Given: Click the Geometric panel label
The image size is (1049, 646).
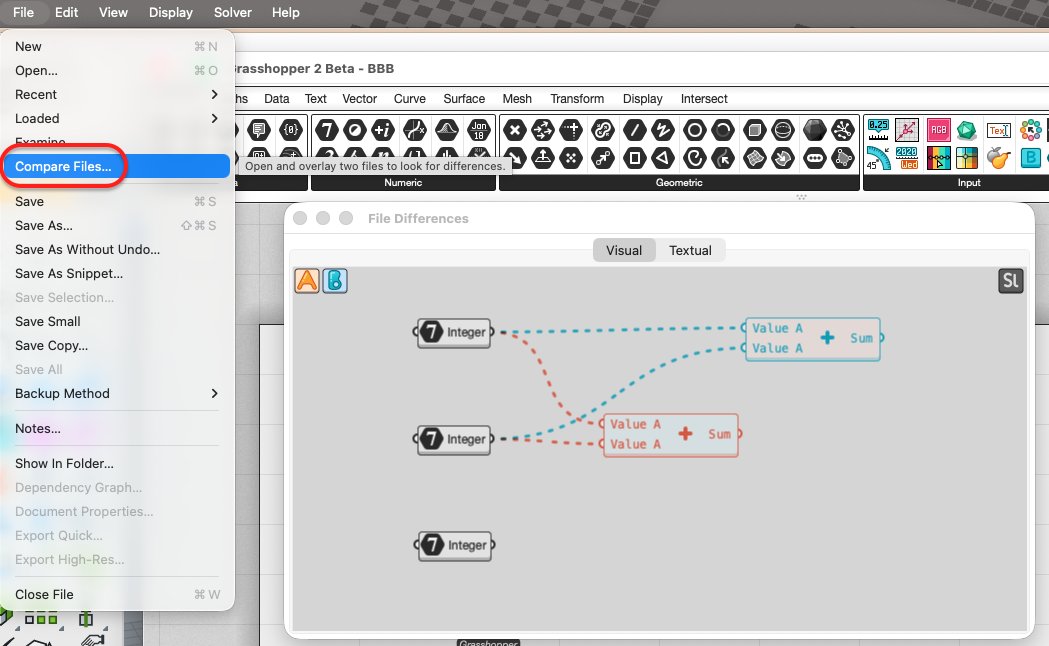Looking at the screenshot, I should click(x=679, y=183).
